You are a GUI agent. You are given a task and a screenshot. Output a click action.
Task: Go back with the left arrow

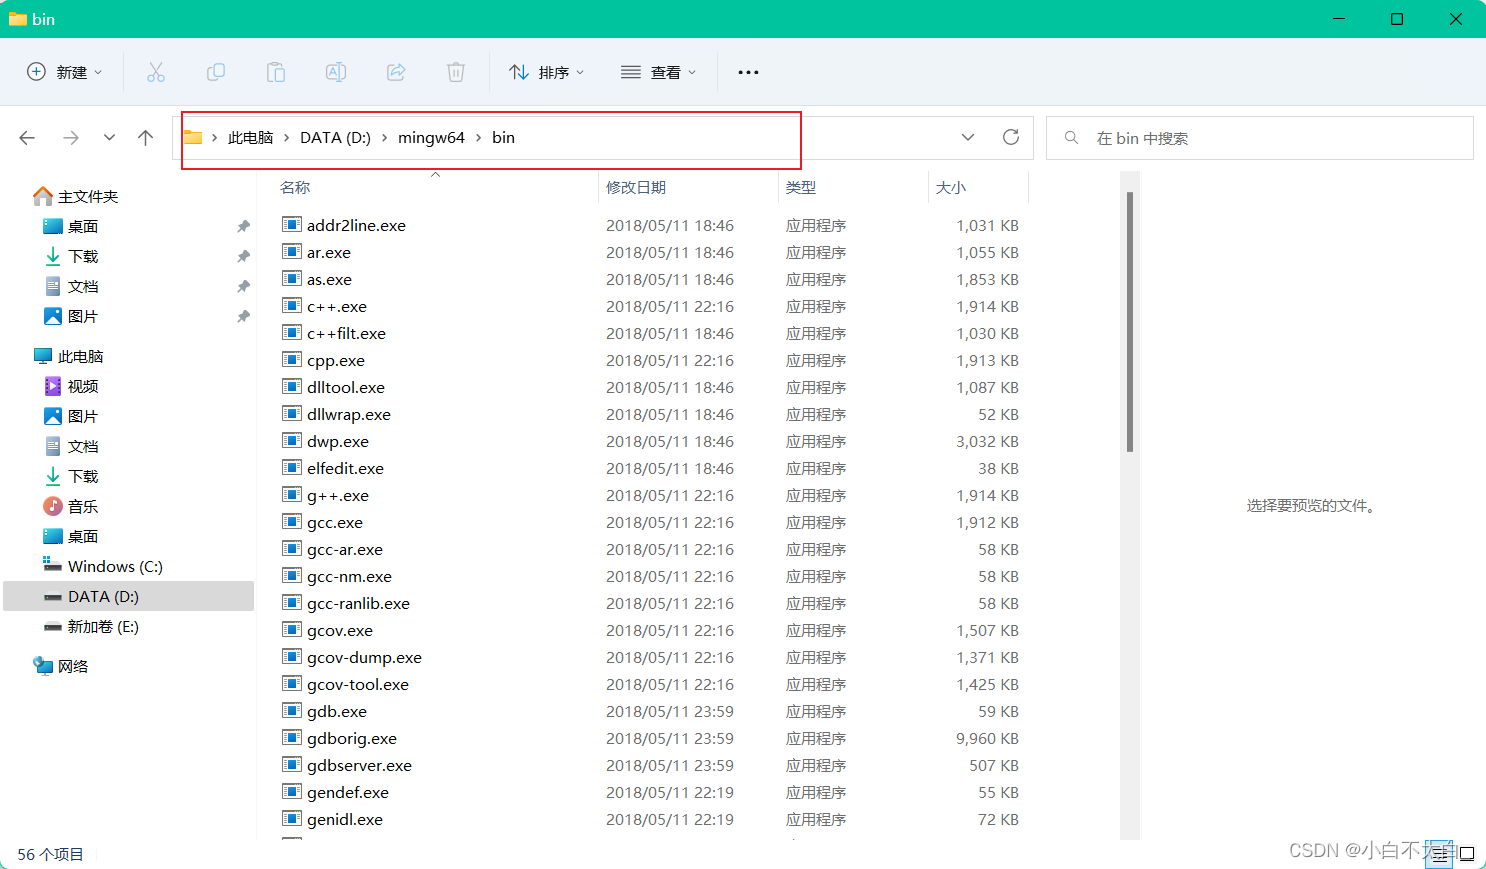[27, 138]
